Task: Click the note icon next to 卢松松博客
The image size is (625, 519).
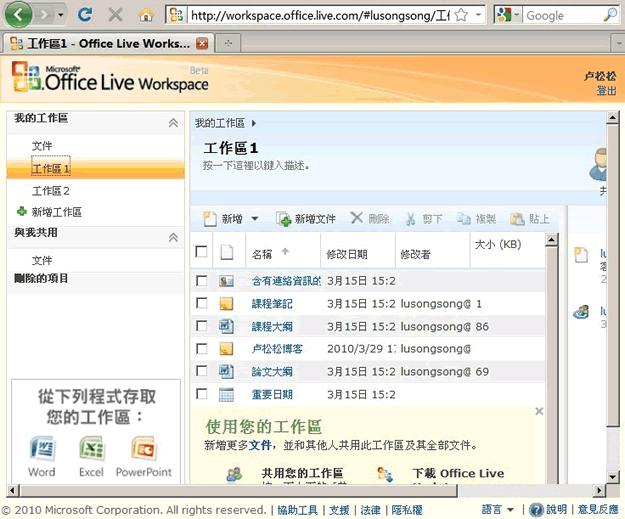Action: click(x=226, y=349)
